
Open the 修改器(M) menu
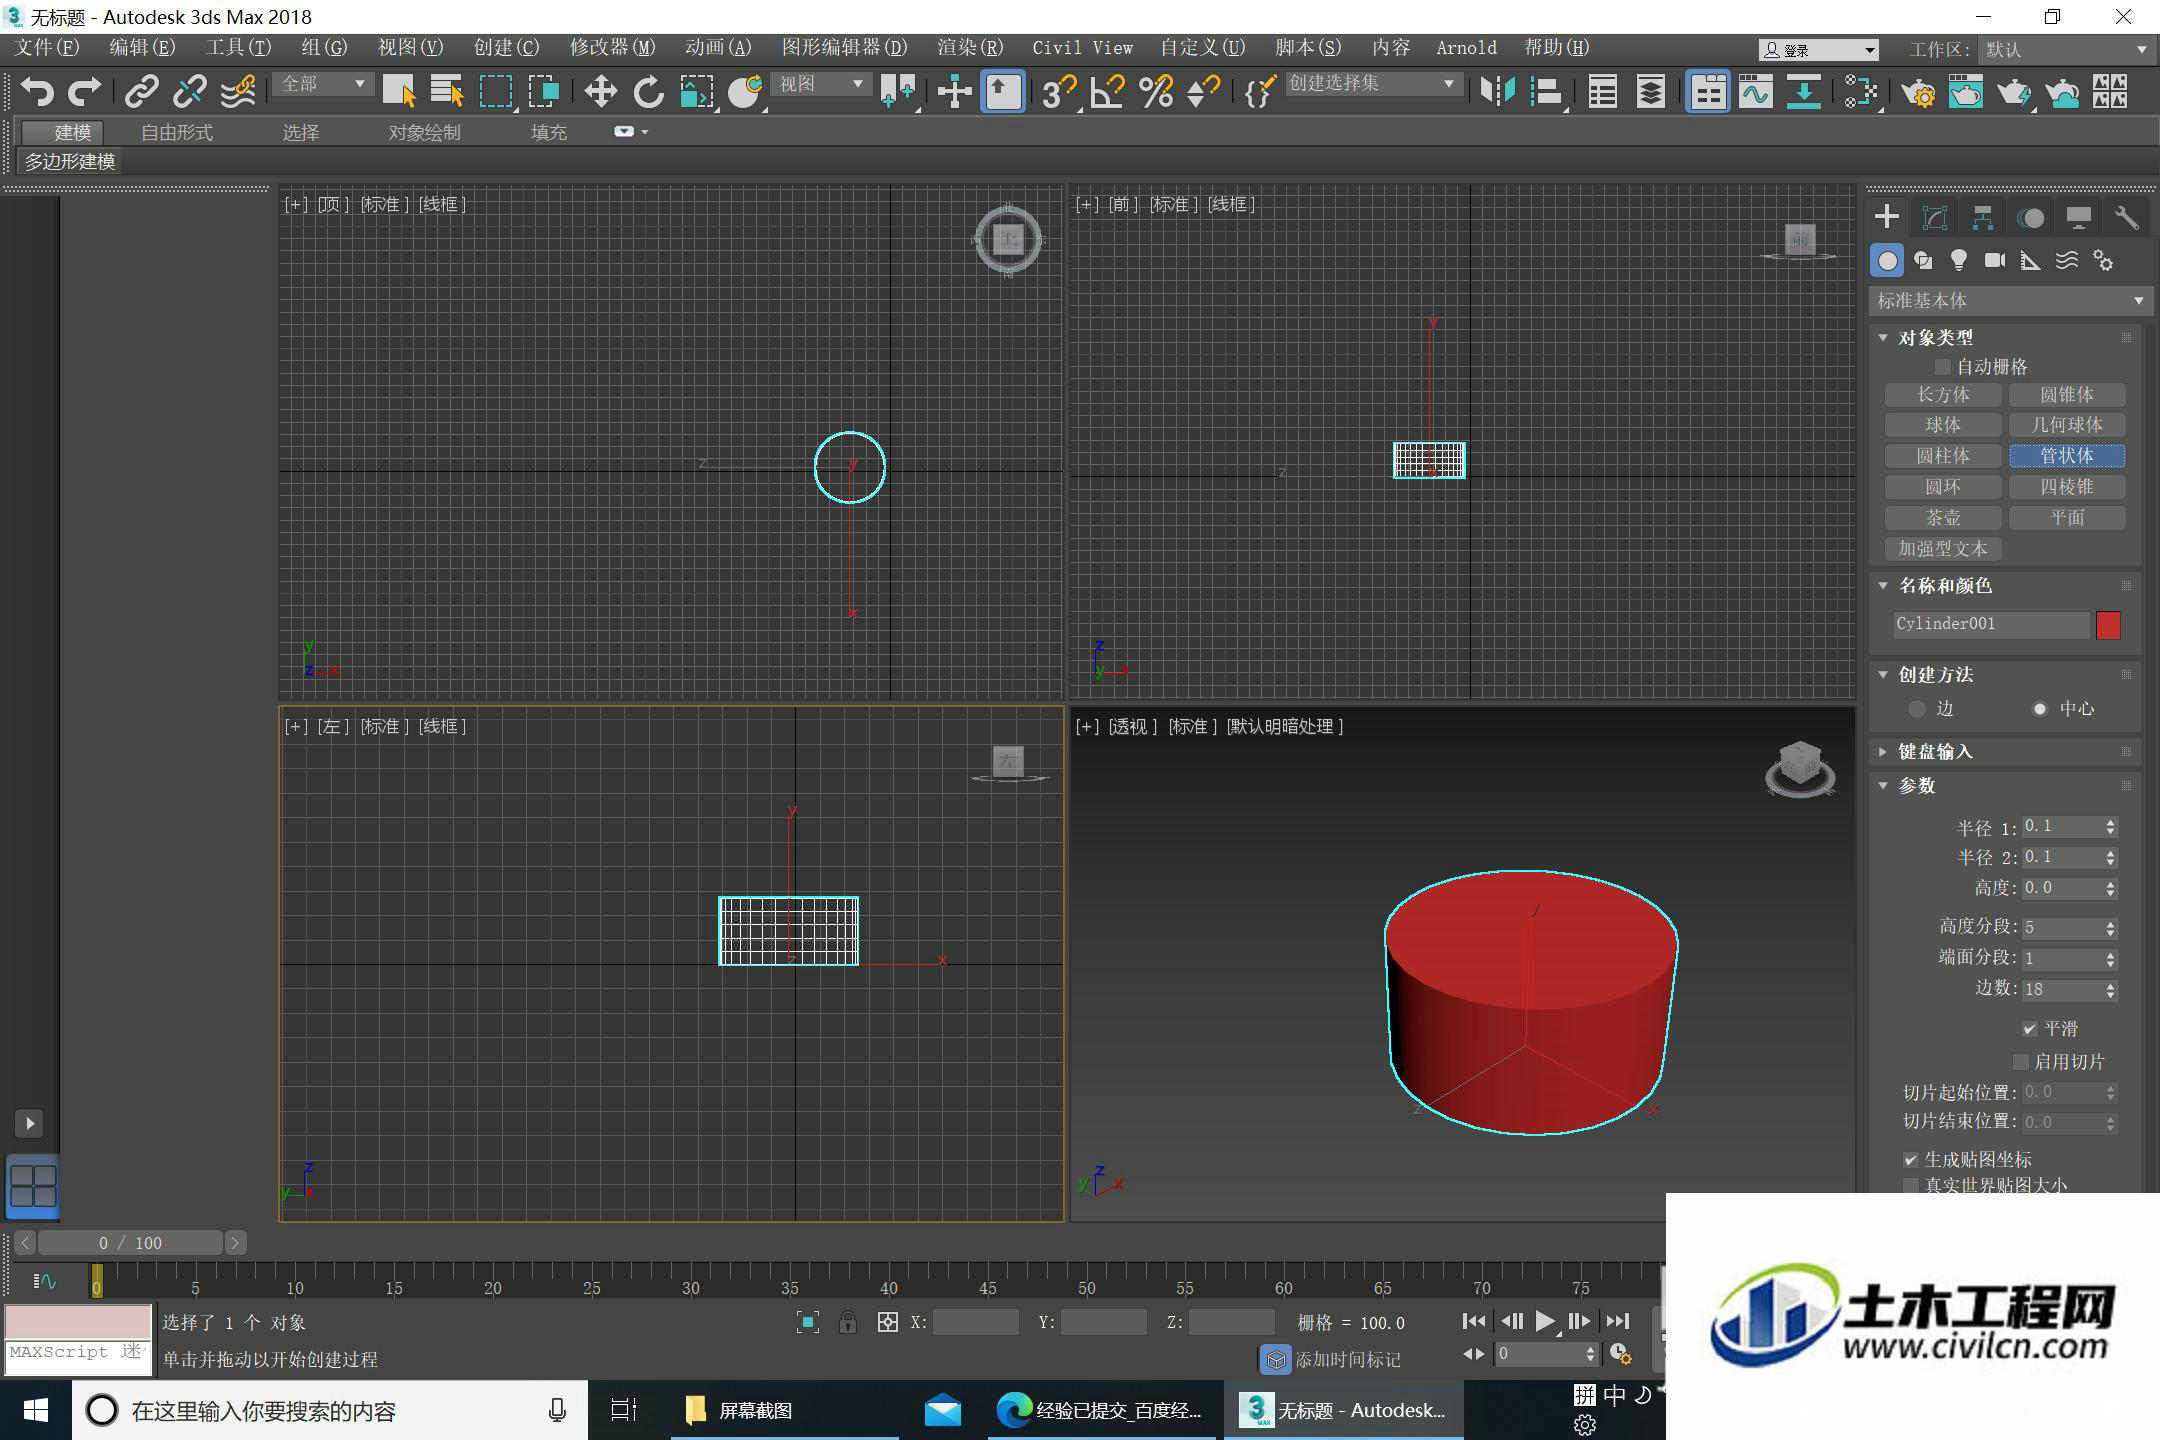click(x=612, y=48)
